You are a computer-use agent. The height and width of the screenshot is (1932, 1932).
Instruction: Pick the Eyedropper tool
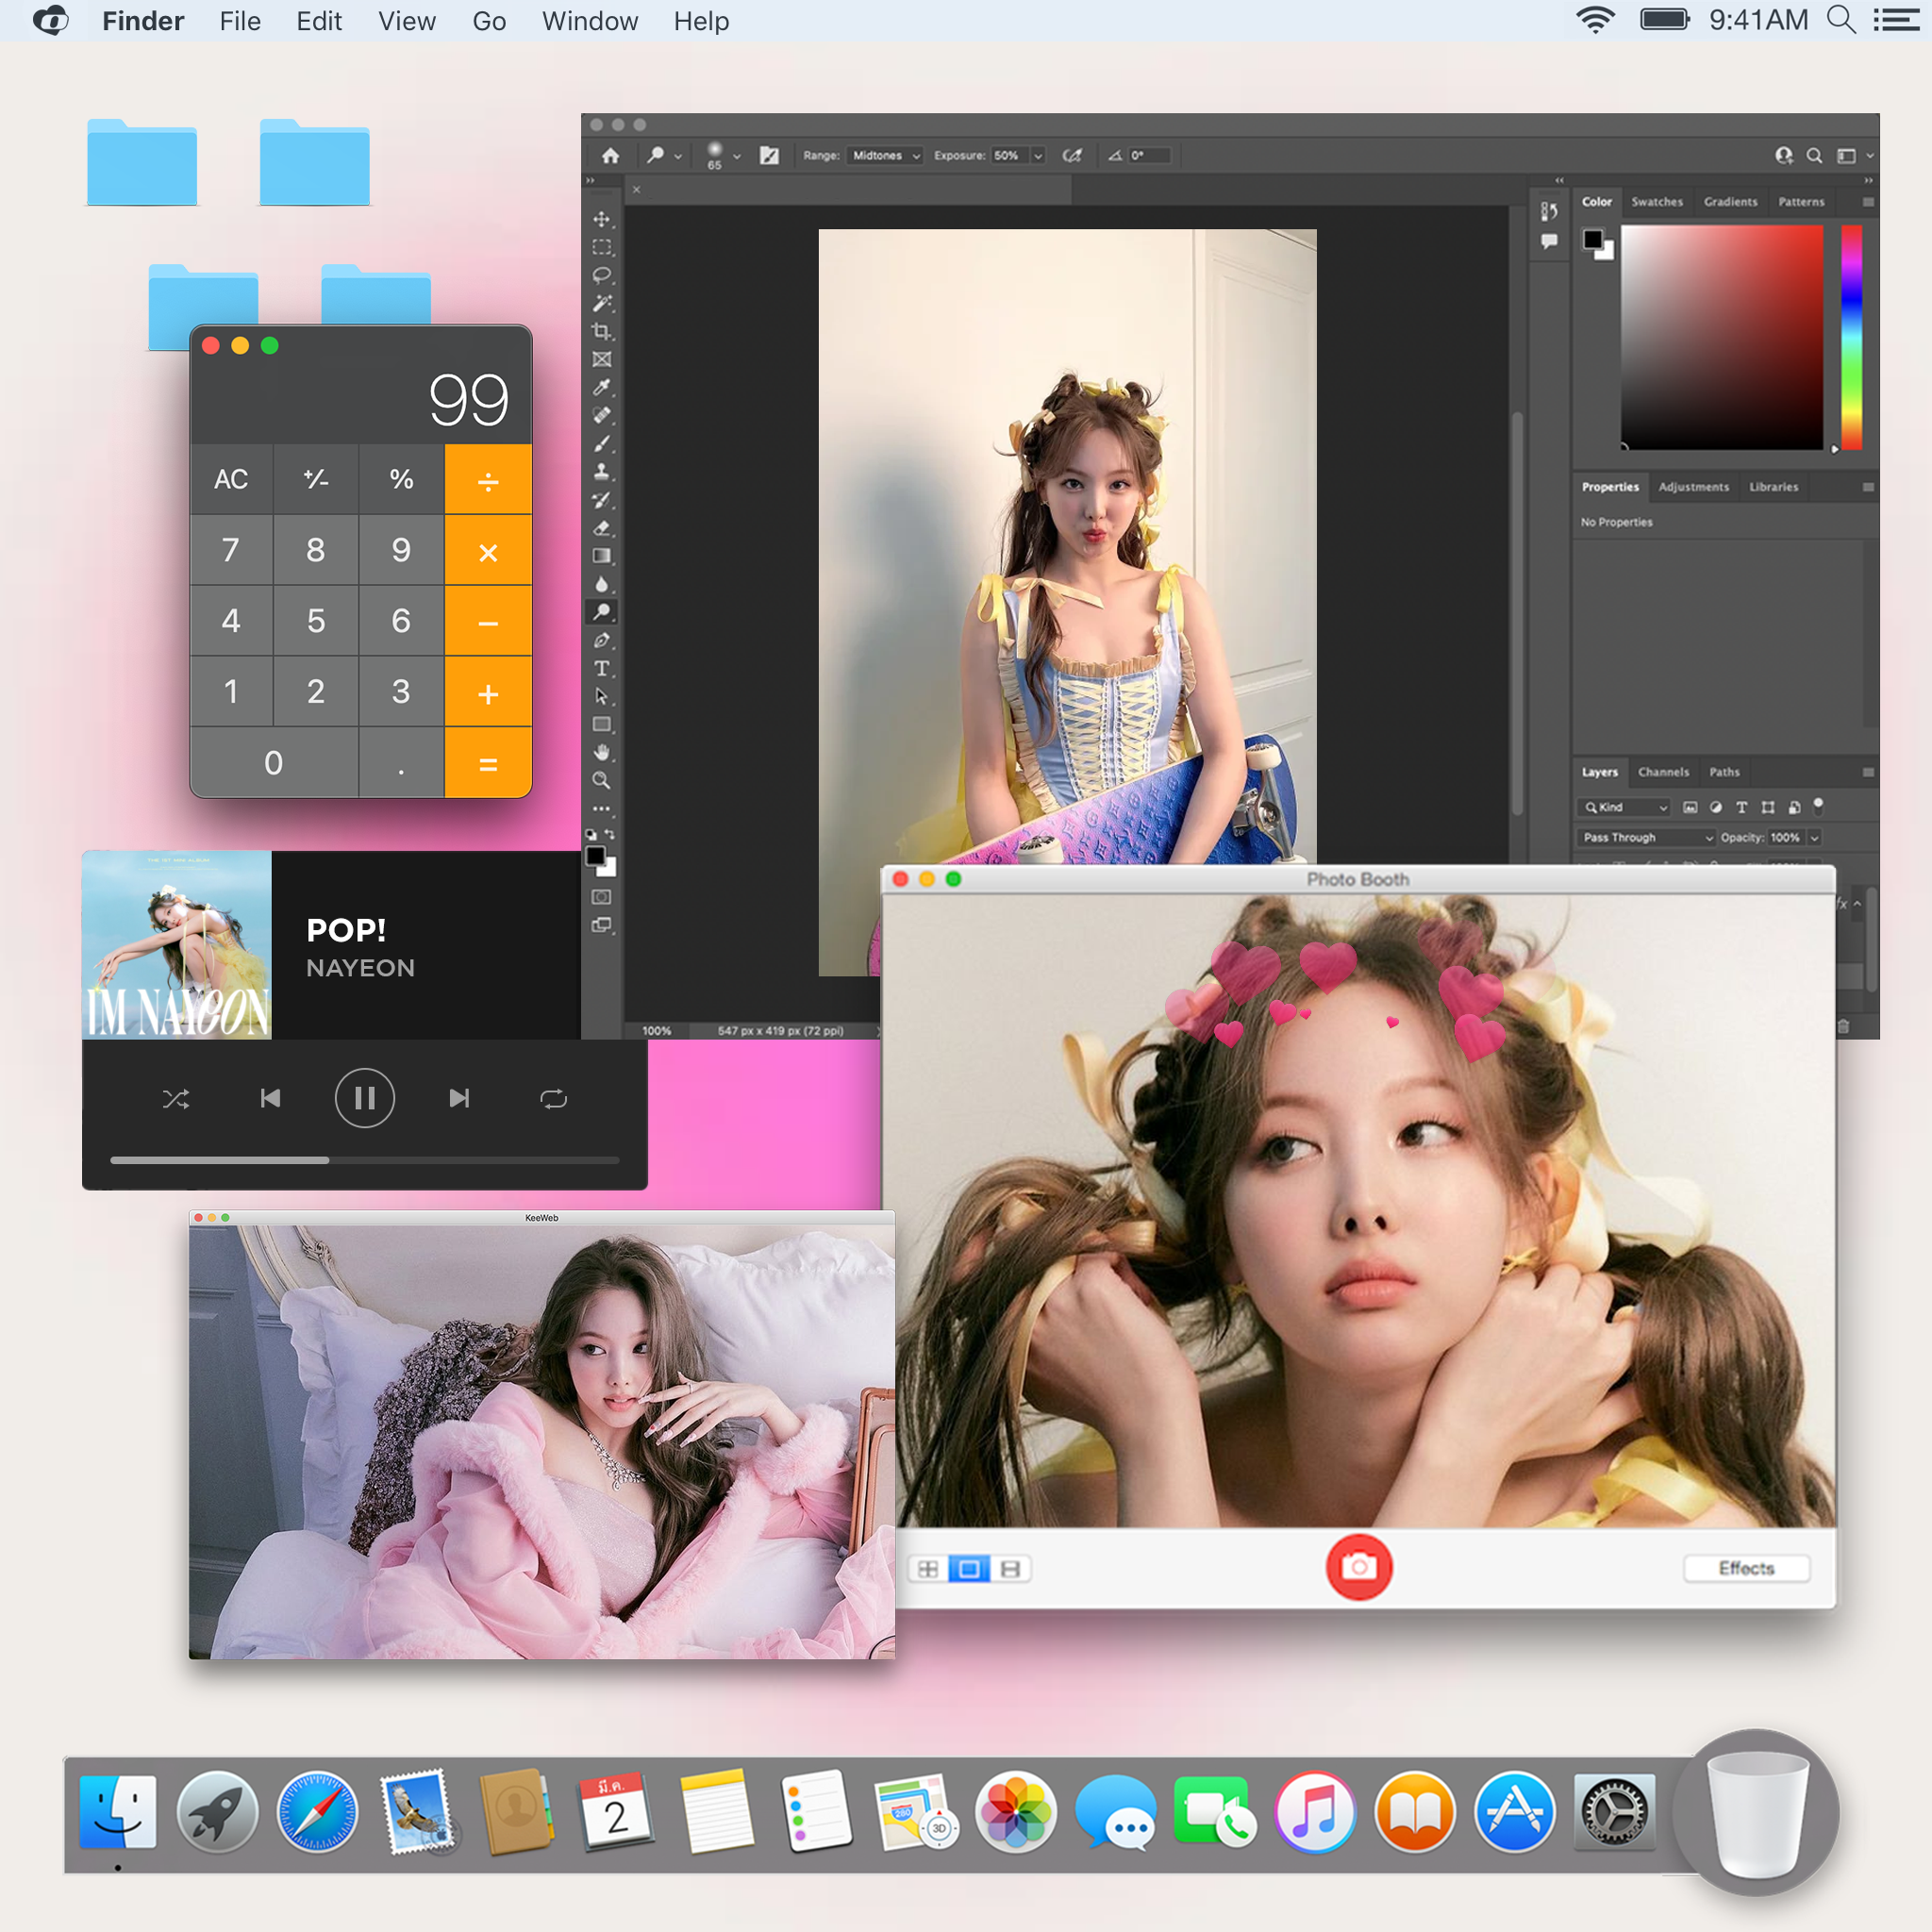point(601,387)
